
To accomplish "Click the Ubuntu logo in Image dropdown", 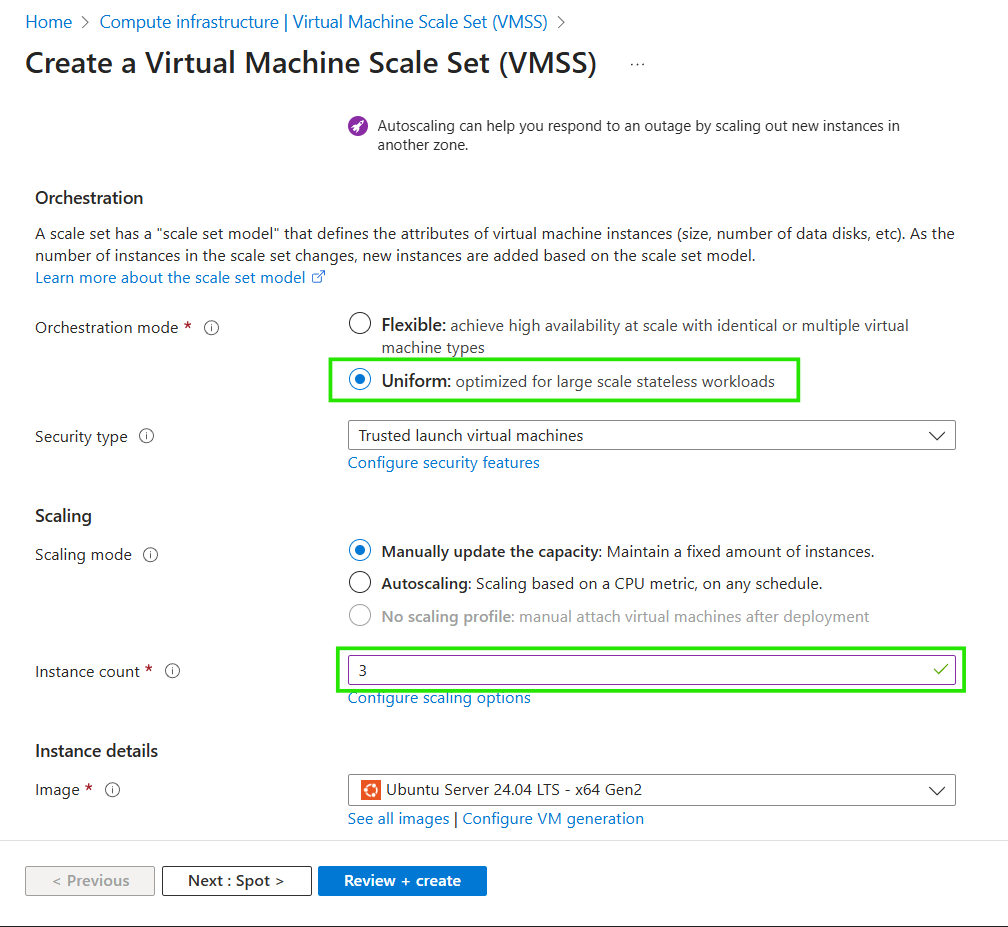I will coord(370,790).
